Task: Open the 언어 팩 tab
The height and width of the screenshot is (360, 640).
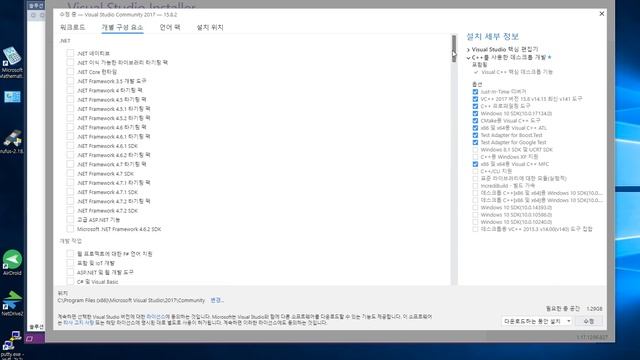Action: [170, 27]
